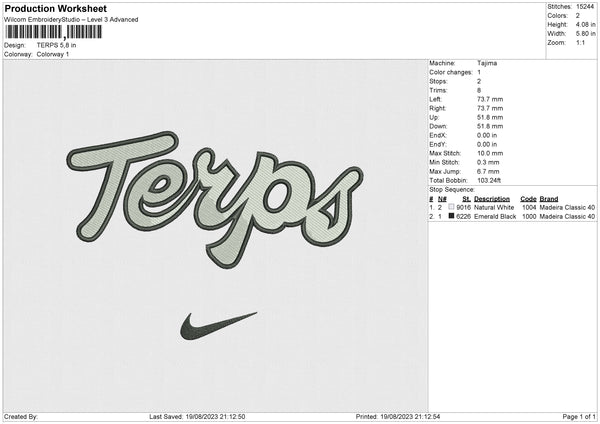Image resolution: width=600 pixels, height=424 pixels.
Task: Click the EndY value 0.00 in
Action: 487,144
